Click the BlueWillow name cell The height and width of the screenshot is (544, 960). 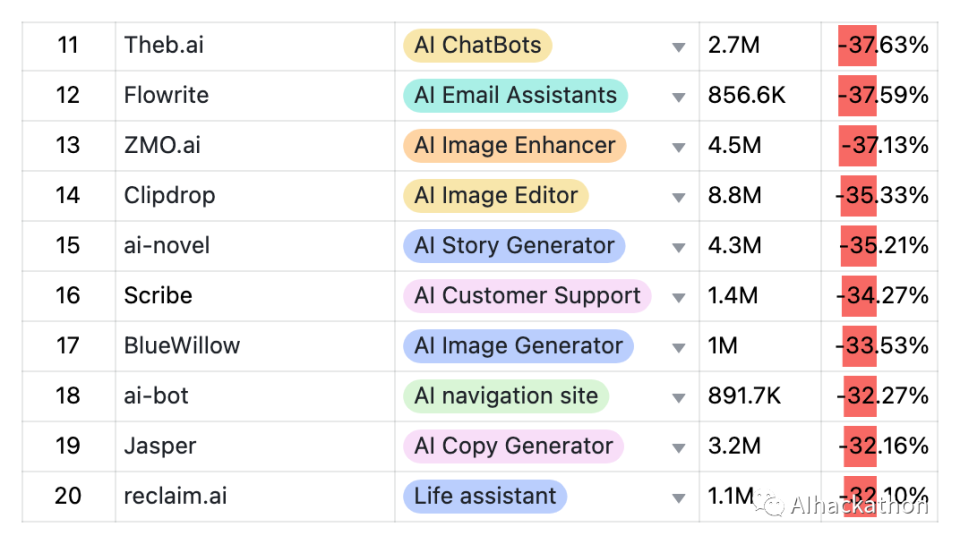(182, 346)
